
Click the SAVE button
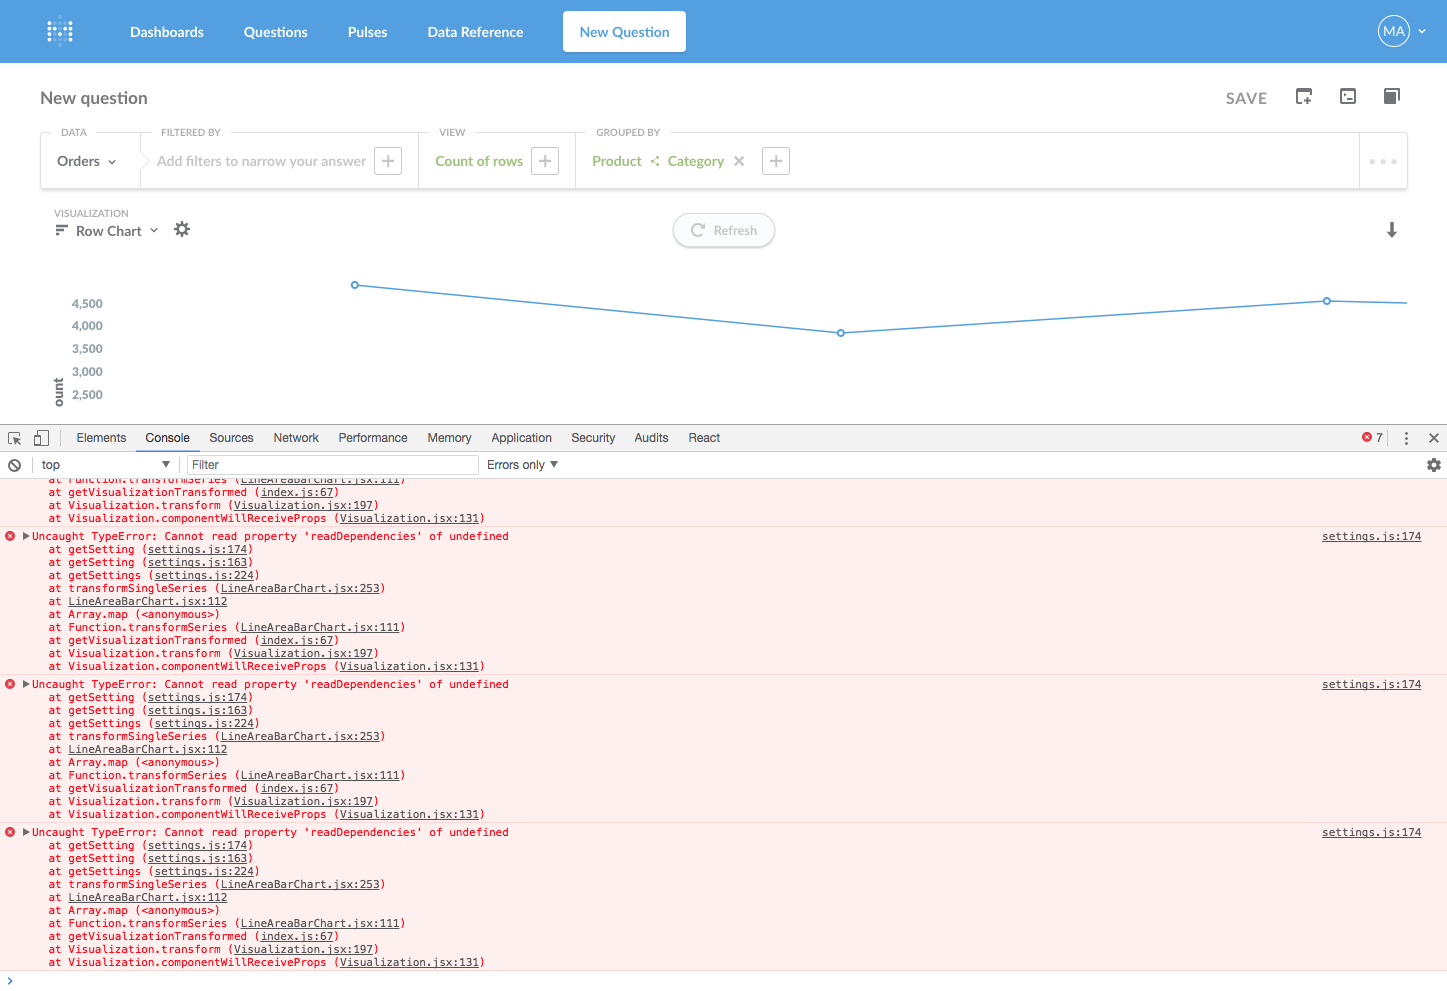[x=1246, y=98]
